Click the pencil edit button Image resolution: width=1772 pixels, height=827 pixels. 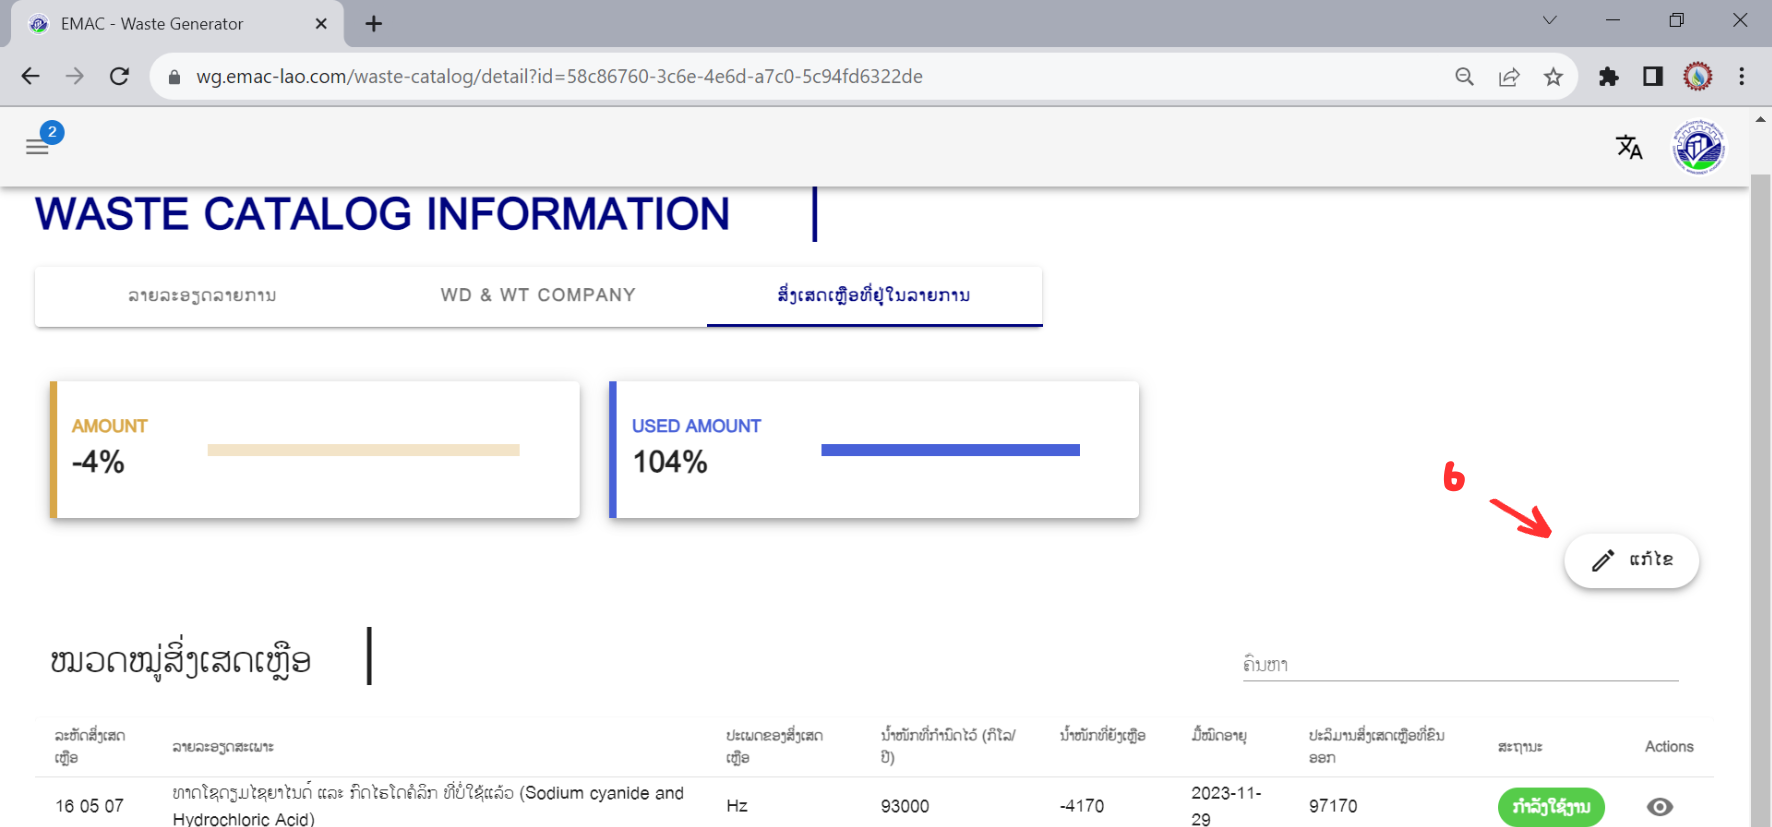point(1631,560)
